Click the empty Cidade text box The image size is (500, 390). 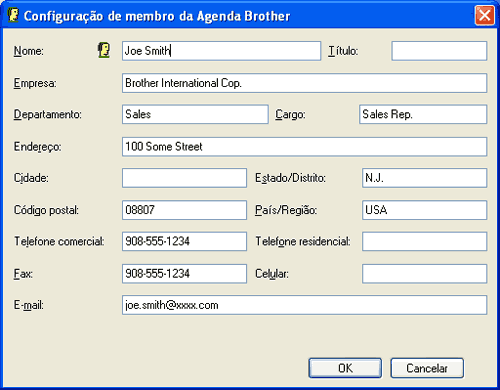pos(184,178)
